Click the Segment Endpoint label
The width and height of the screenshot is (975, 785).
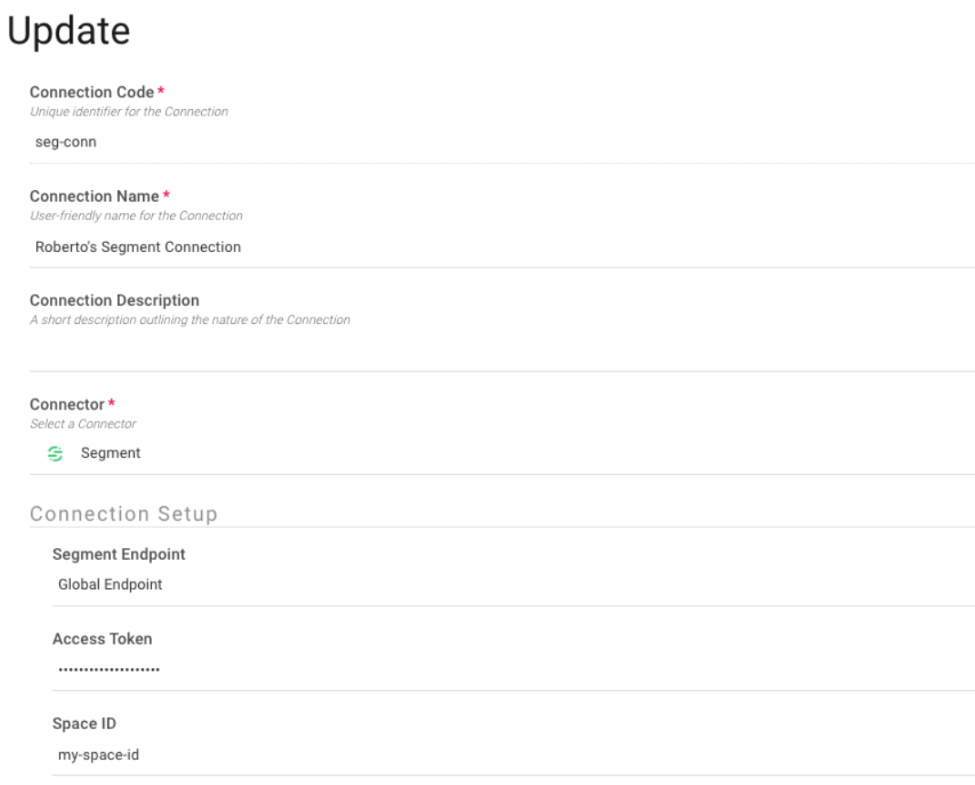tap(119, 554)
